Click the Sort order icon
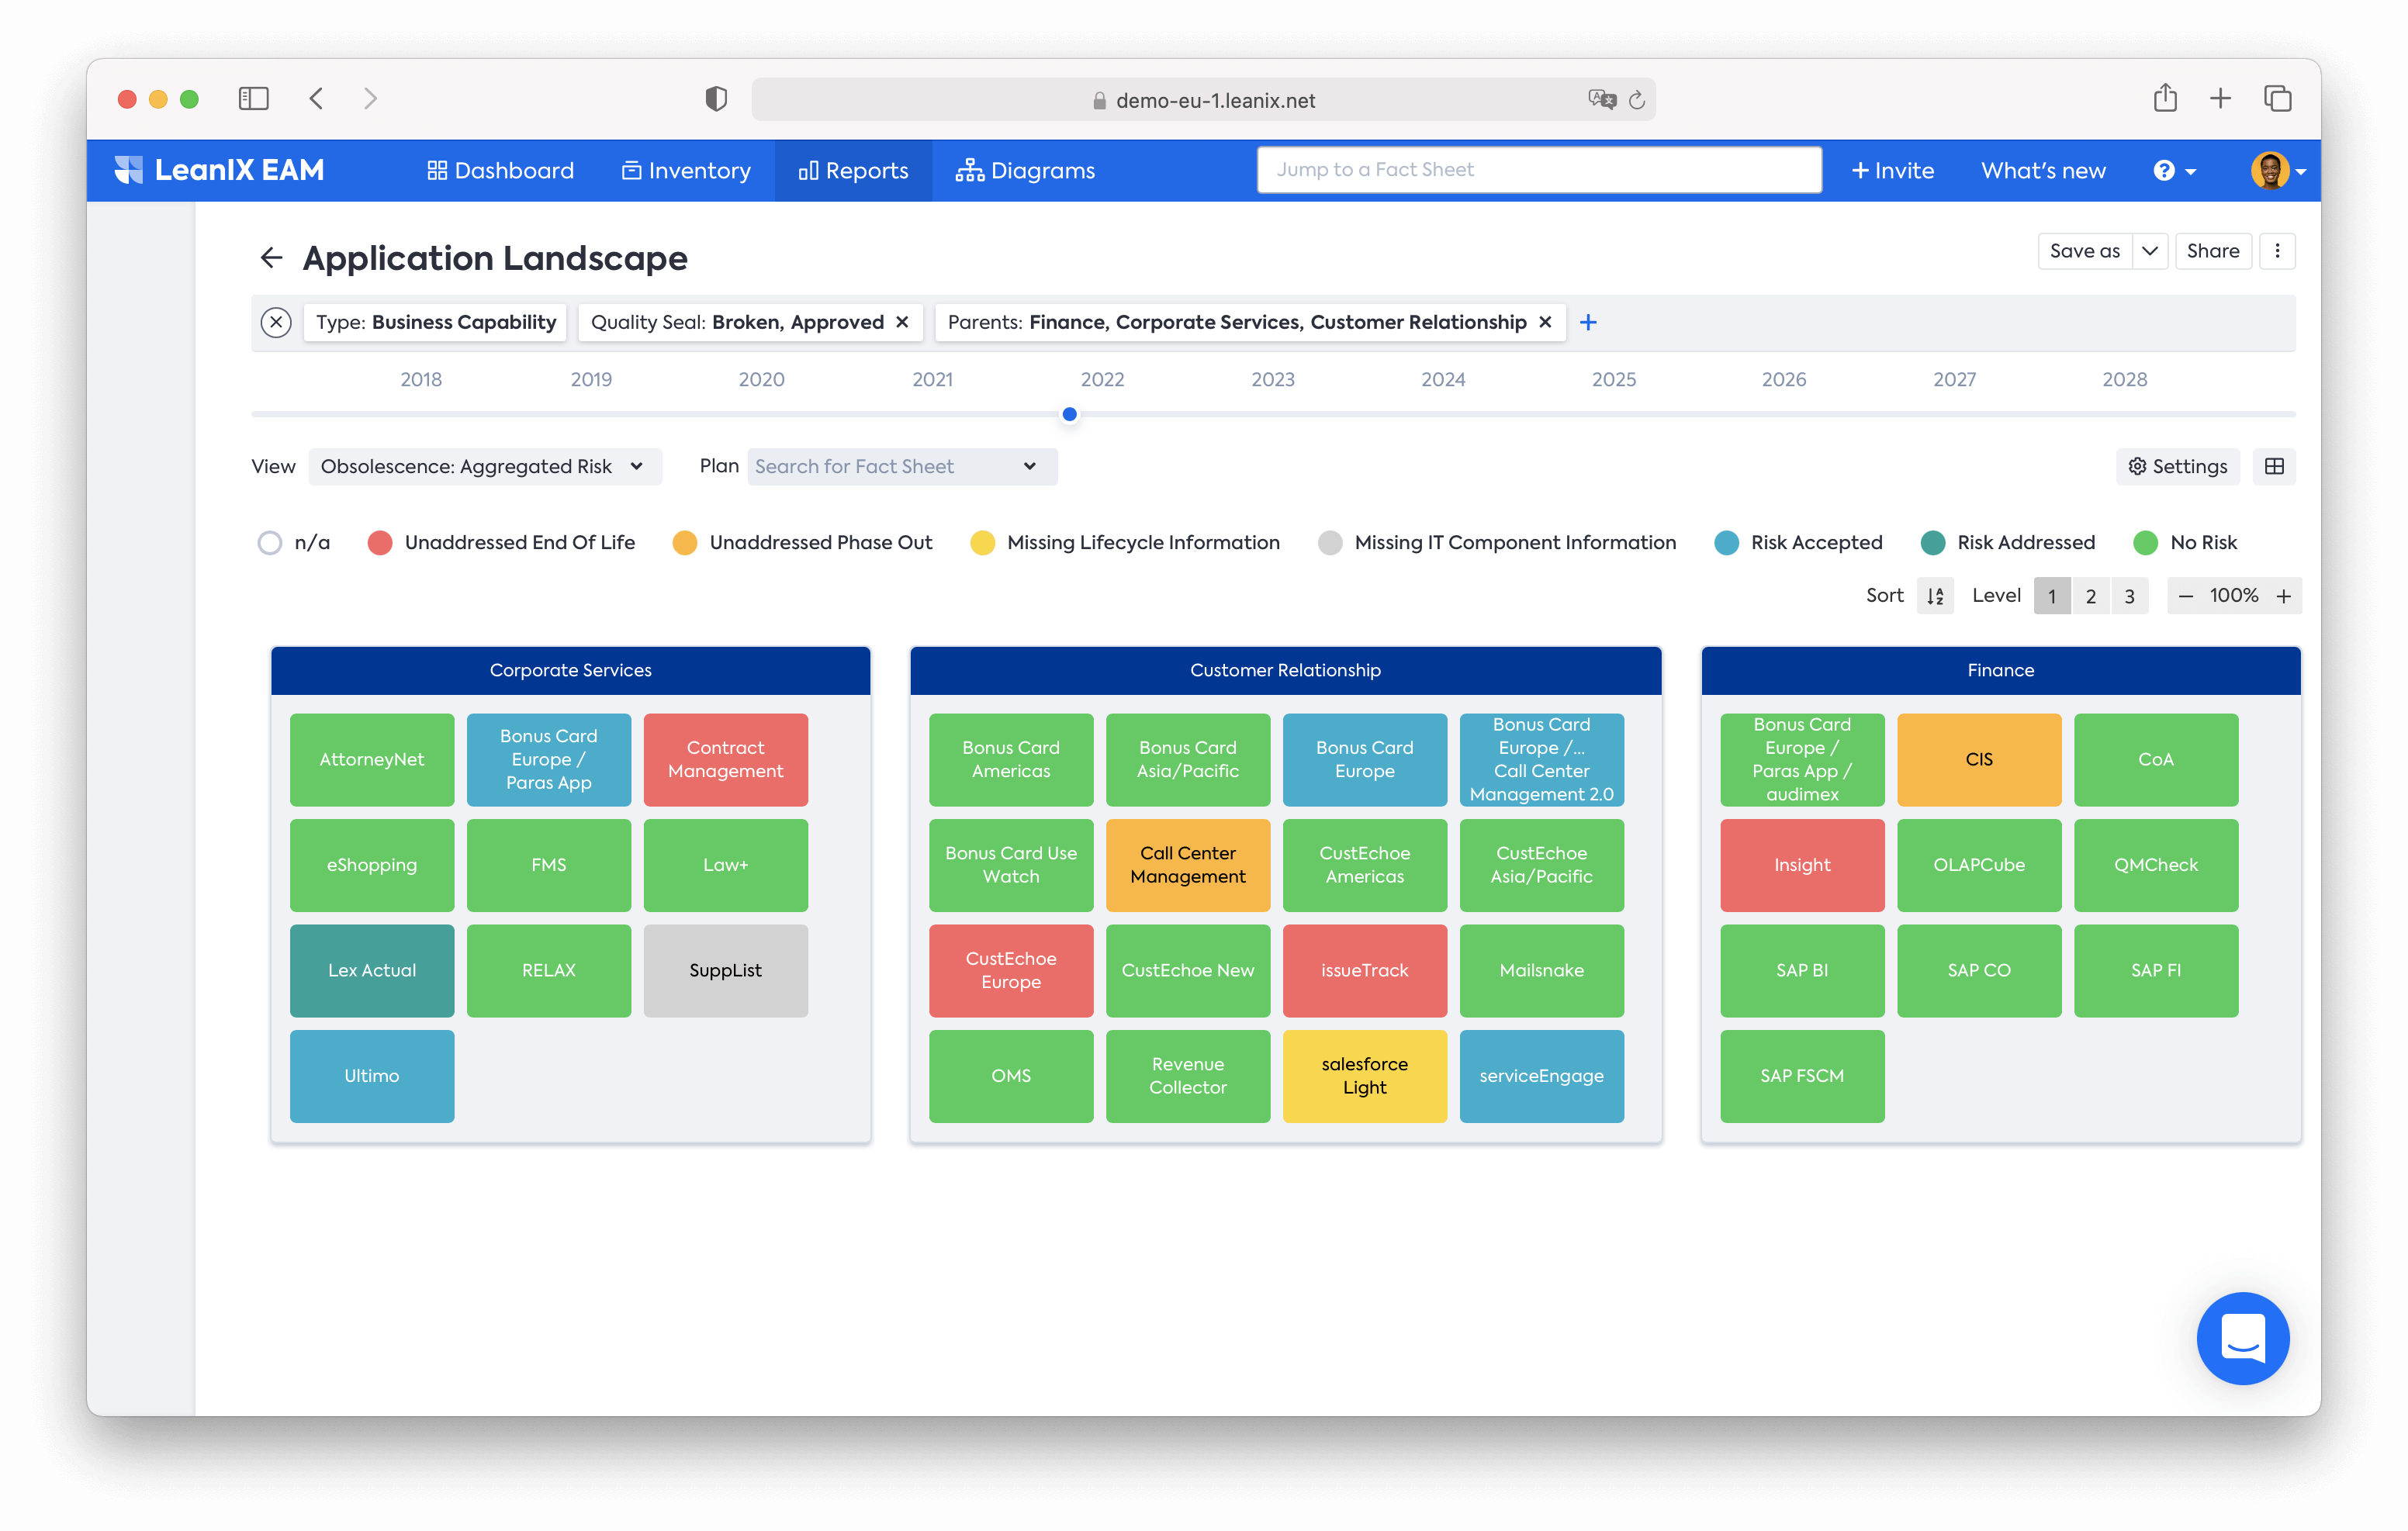This screenshot has height=1531, width=2408. pos(1935,596)
